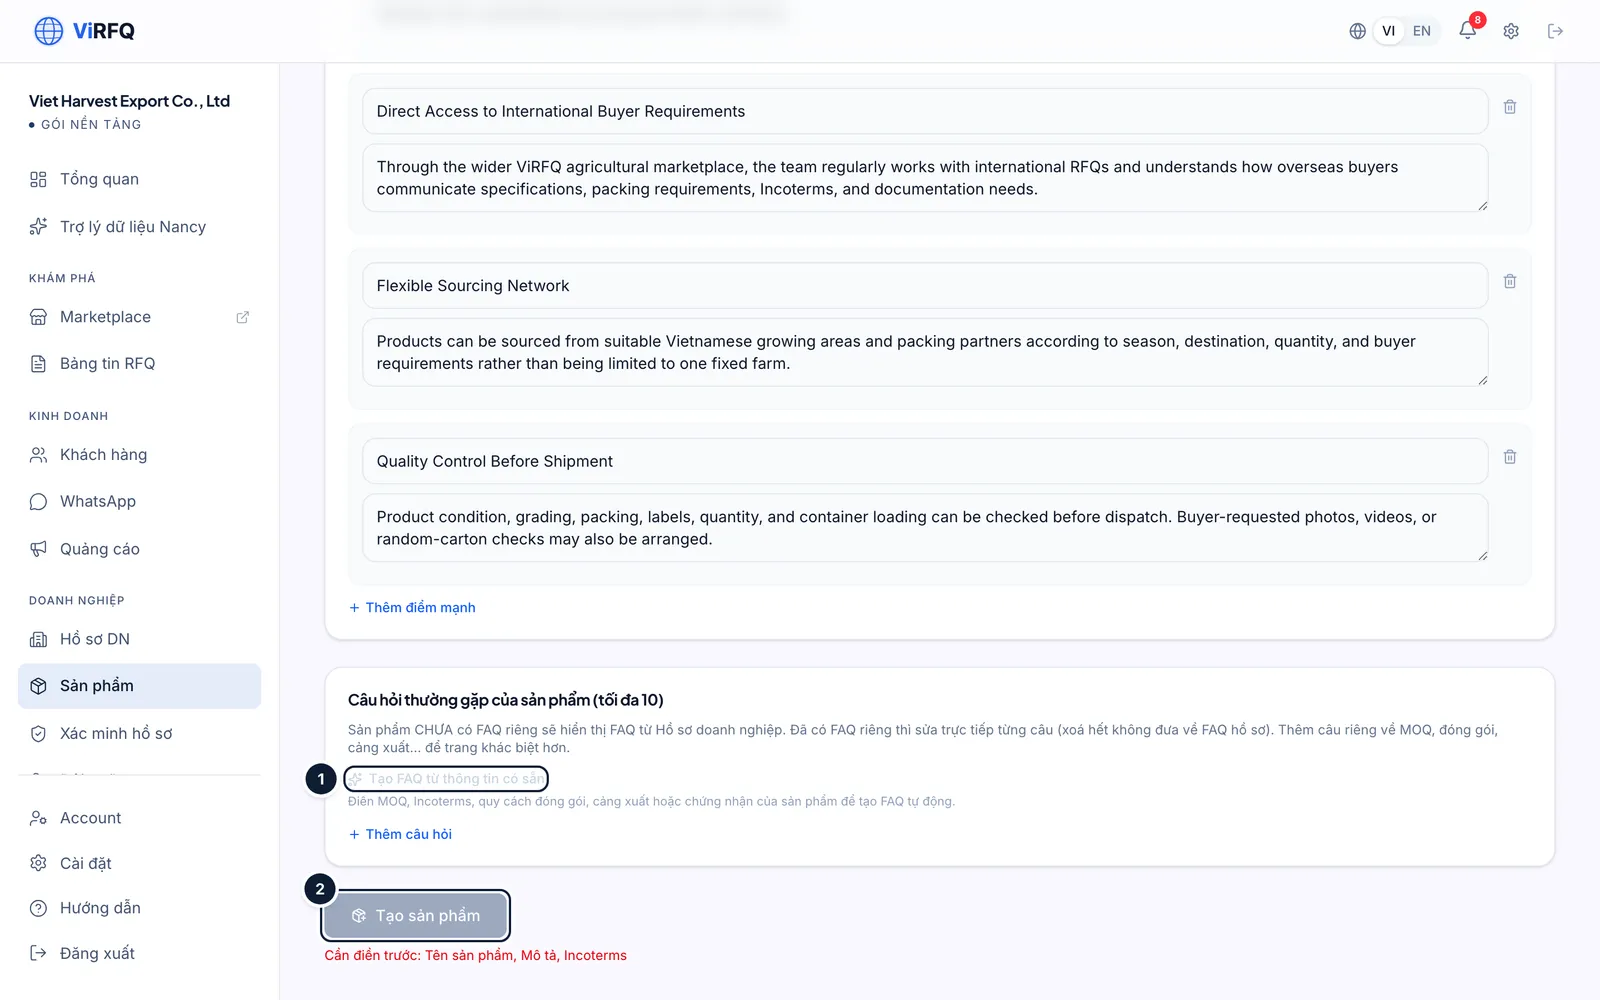Open the notifications bell
This screenshot has height=1000, width=1600.
point(1467,30)
